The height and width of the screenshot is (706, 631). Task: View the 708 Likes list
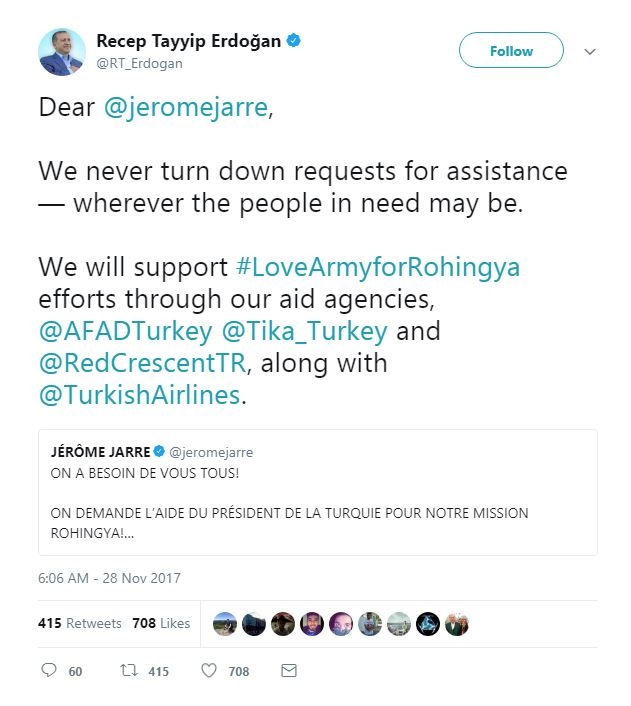coord(160,623)
